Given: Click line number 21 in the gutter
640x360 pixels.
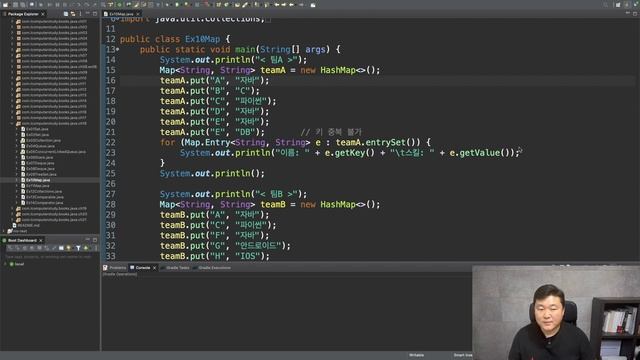Looking at the screenshot, I should point(110,132).
